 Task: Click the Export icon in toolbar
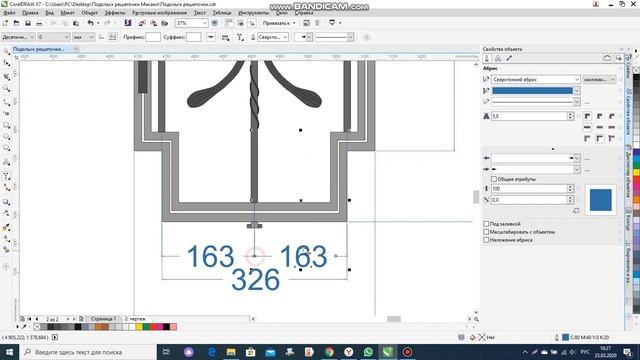point(153,23)
